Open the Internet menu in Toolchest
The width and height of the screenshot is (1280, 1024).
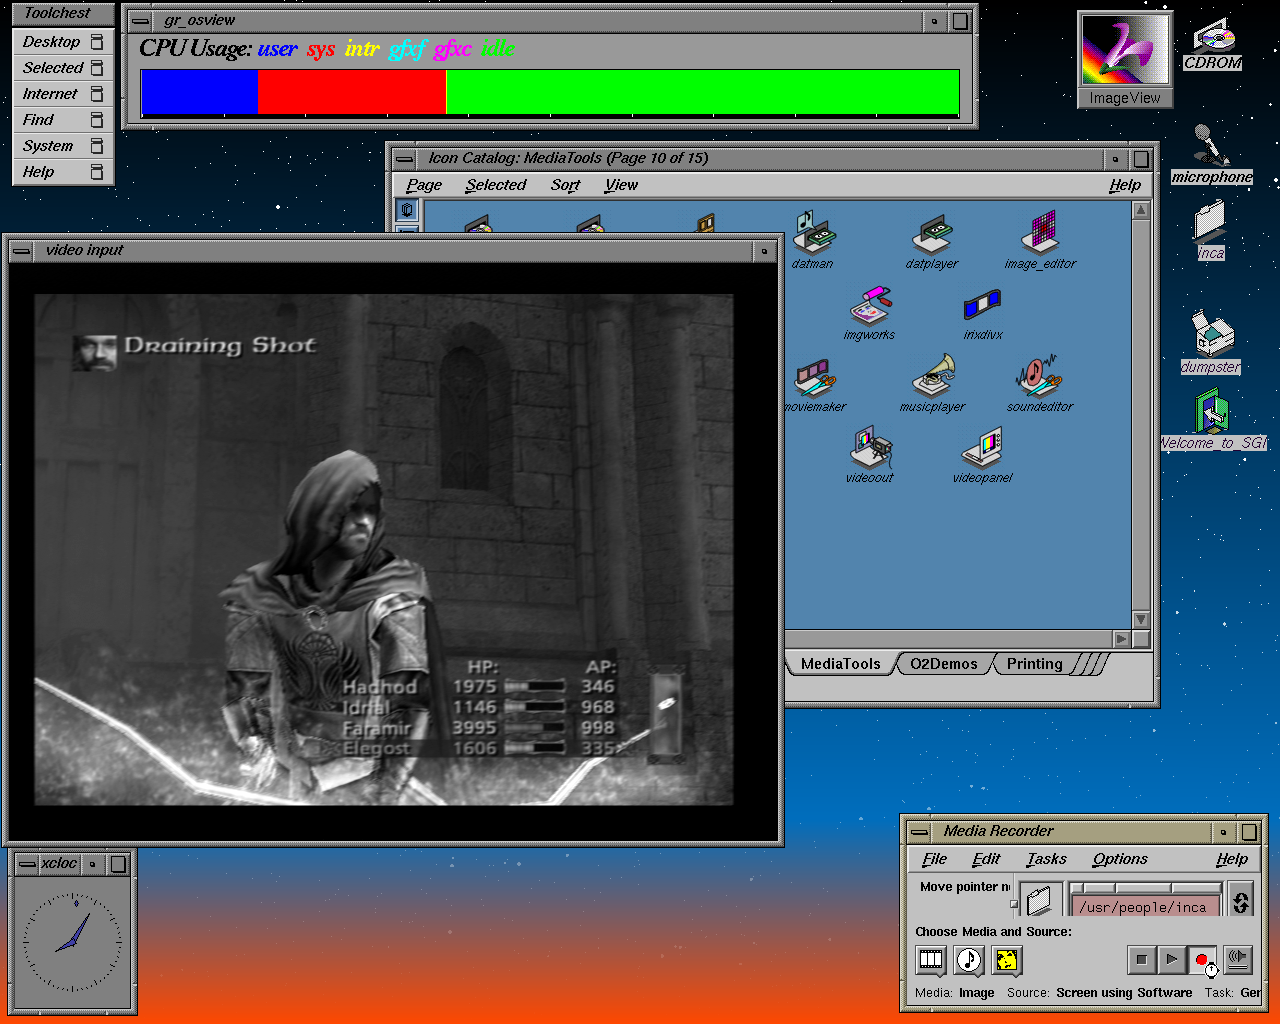click(63, 94)
